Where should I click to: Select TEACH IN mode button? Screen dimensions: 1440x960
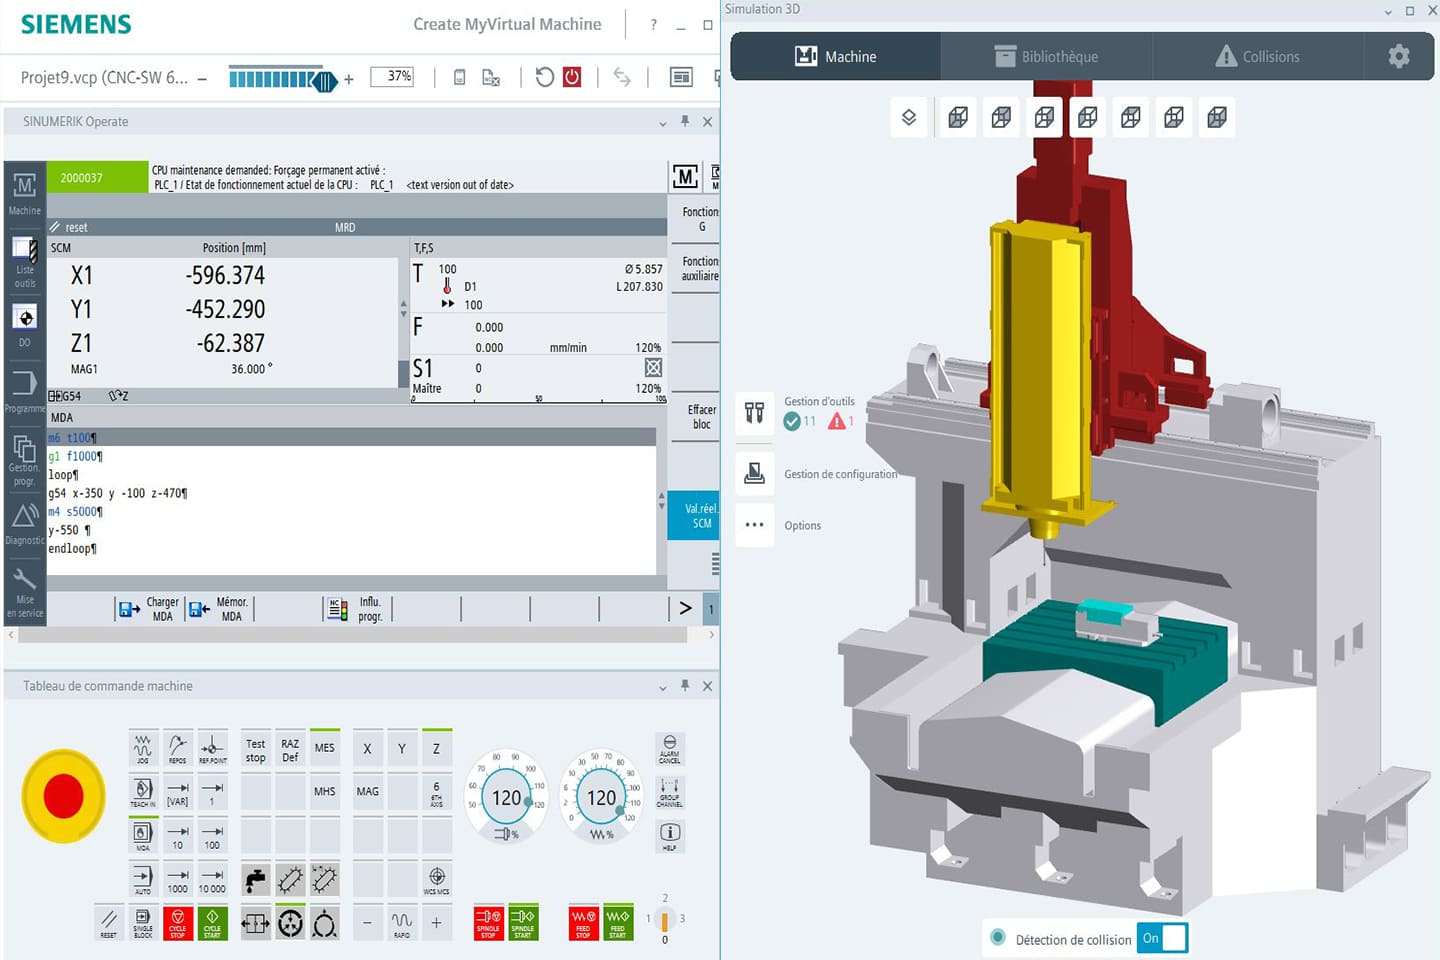tap(143, 792)
